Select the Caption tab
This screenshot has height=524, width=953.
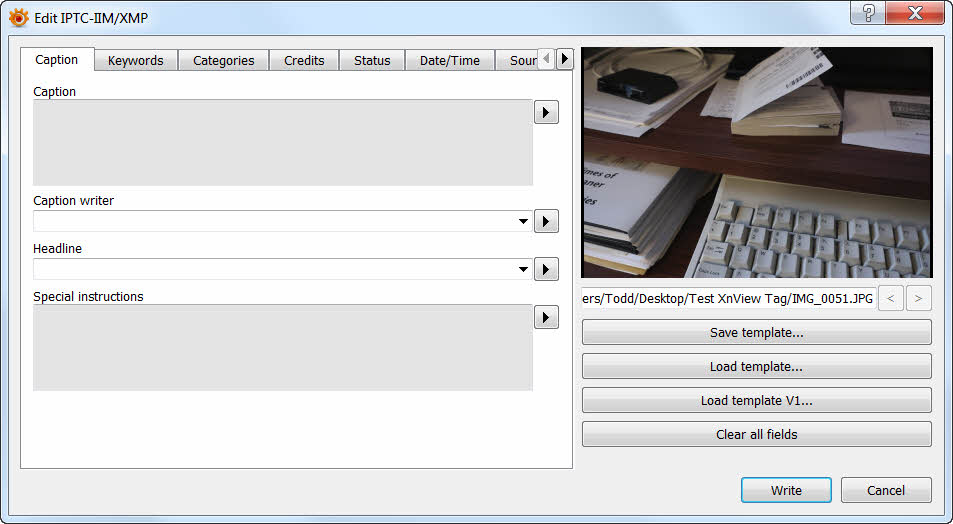tap(57, 60)
